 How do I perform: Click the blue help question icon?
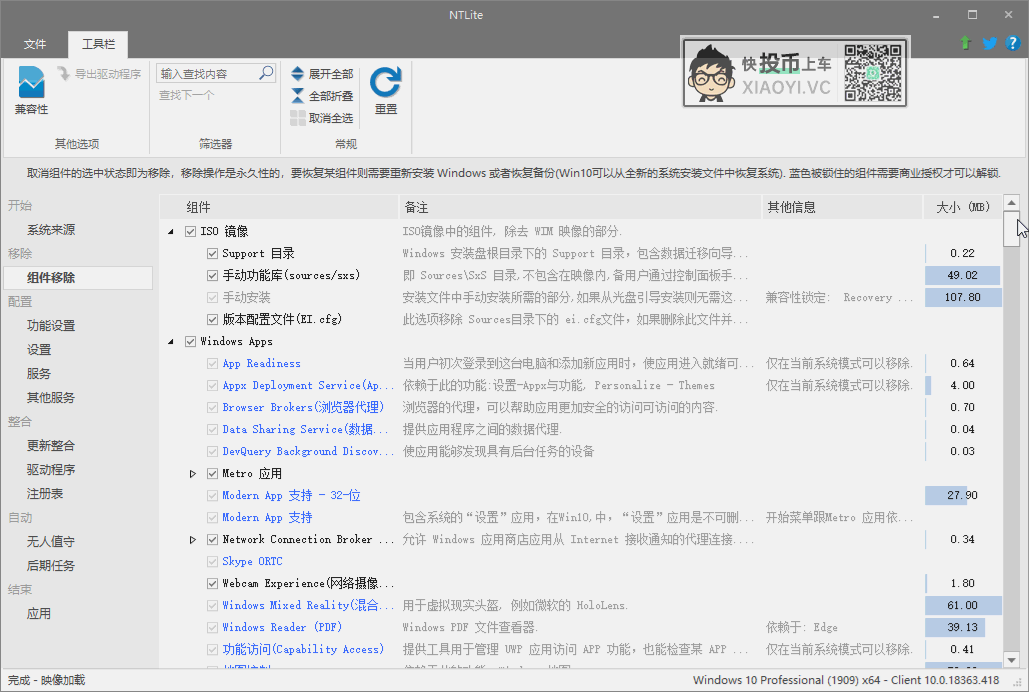tap(1012, 43)
